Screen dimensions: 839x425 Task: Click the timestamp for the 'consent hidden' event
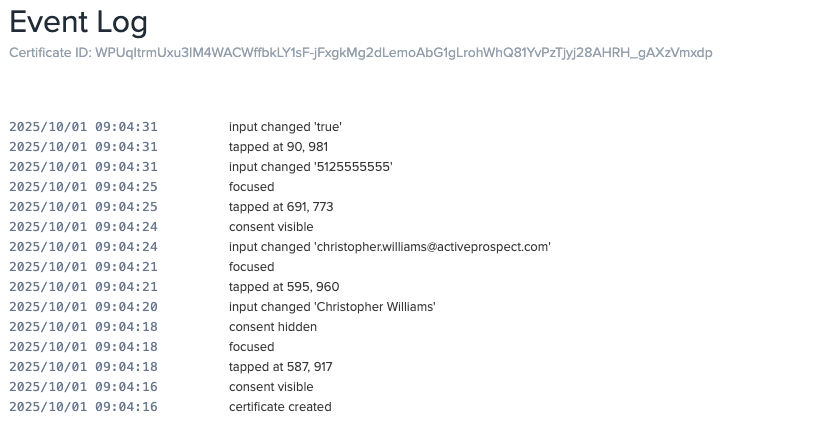83,327
